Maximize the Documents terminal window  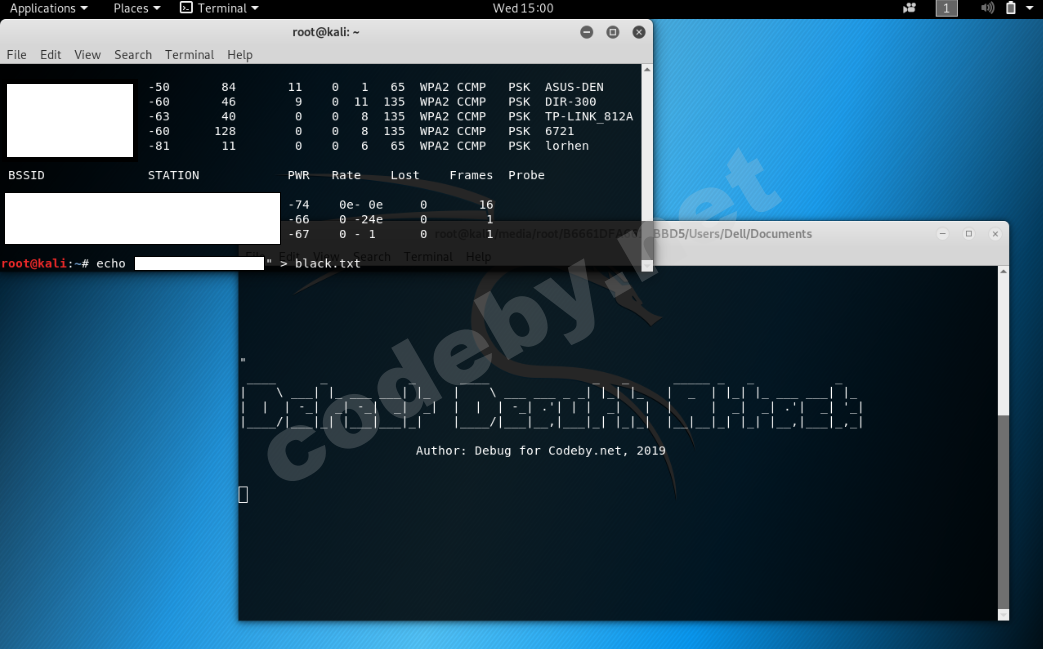point(968,233)
